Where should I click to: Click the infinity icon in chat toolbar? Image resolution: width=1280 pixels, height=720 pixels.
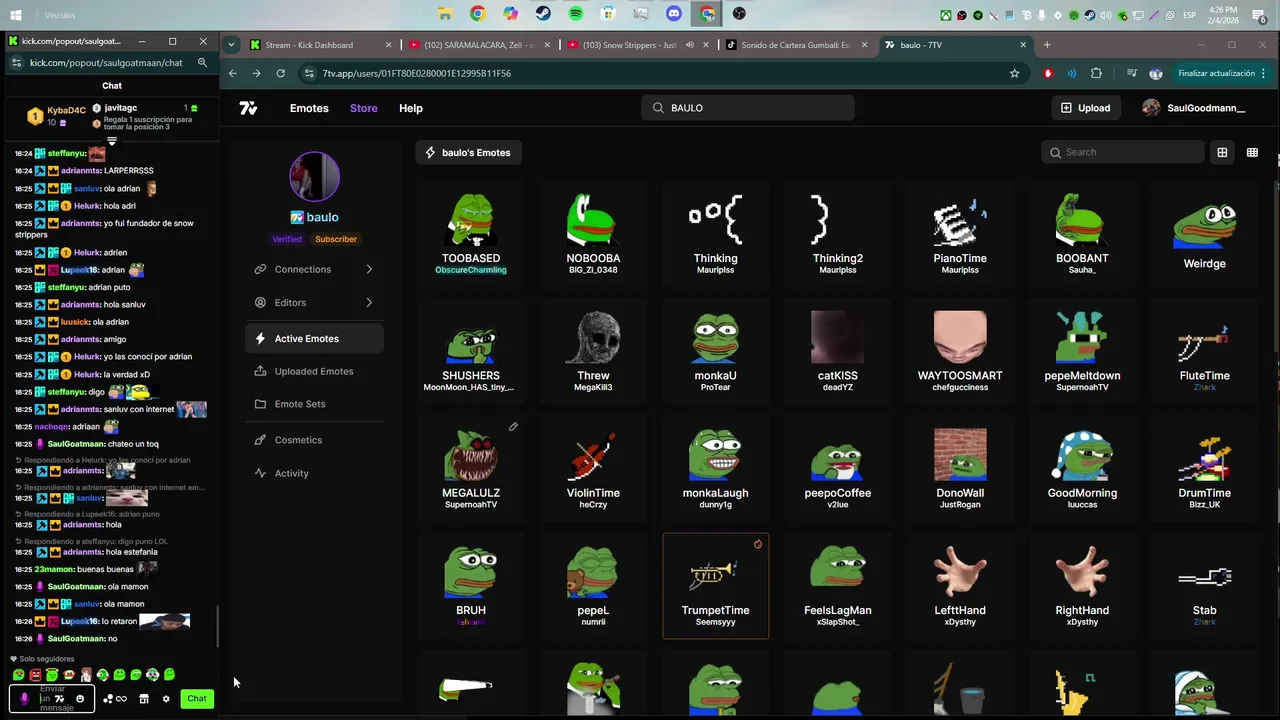pyautogui.click(x=121, y=699)
